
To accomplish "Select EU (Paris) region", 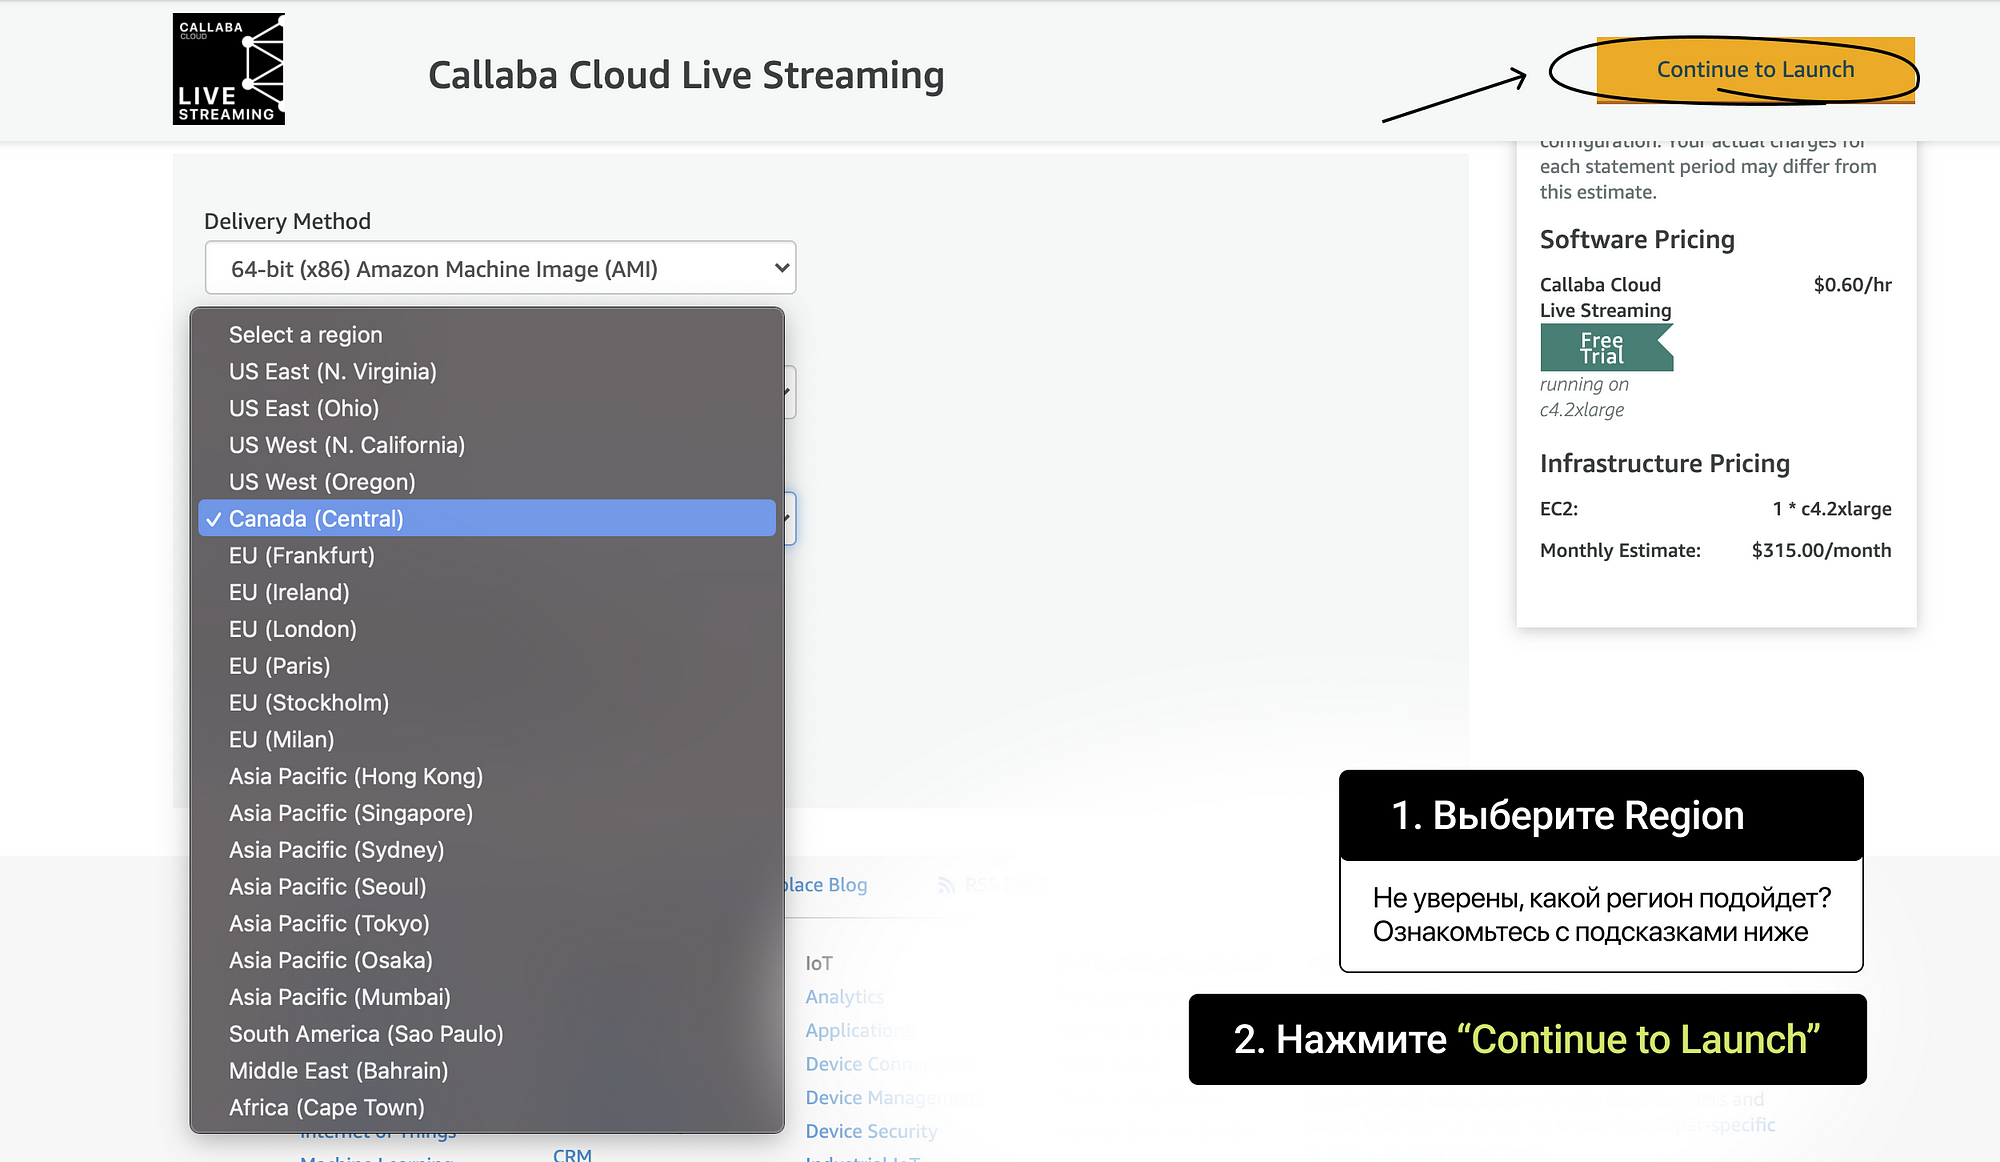I will click(487, 666).
